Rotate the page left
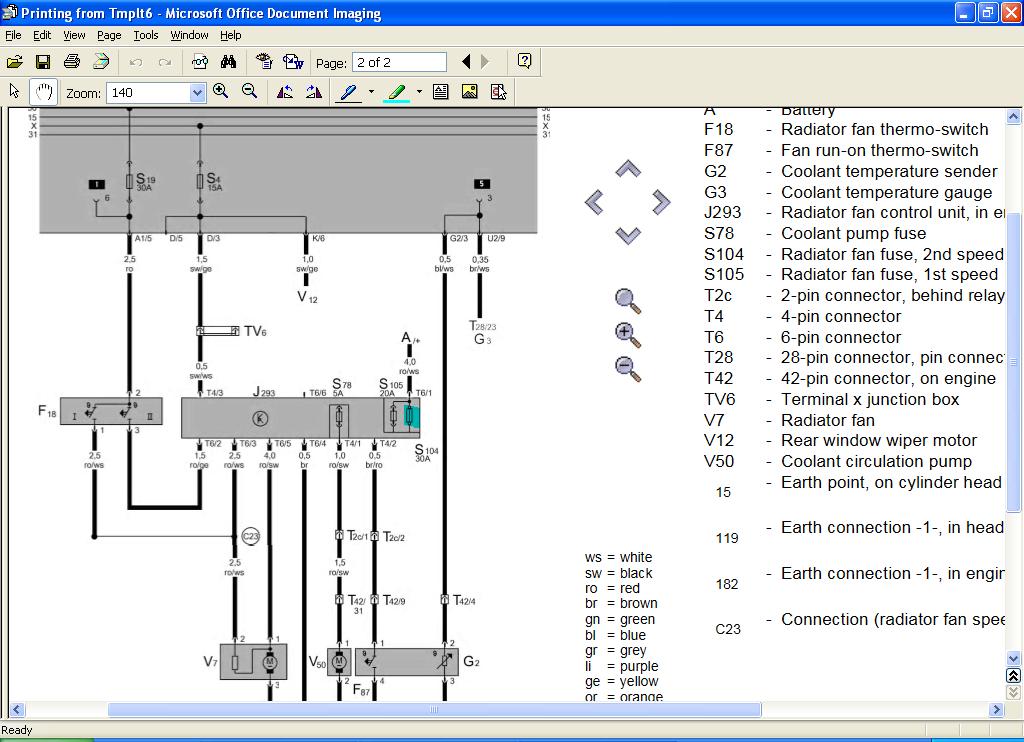1024x742 pixels. 285,92
